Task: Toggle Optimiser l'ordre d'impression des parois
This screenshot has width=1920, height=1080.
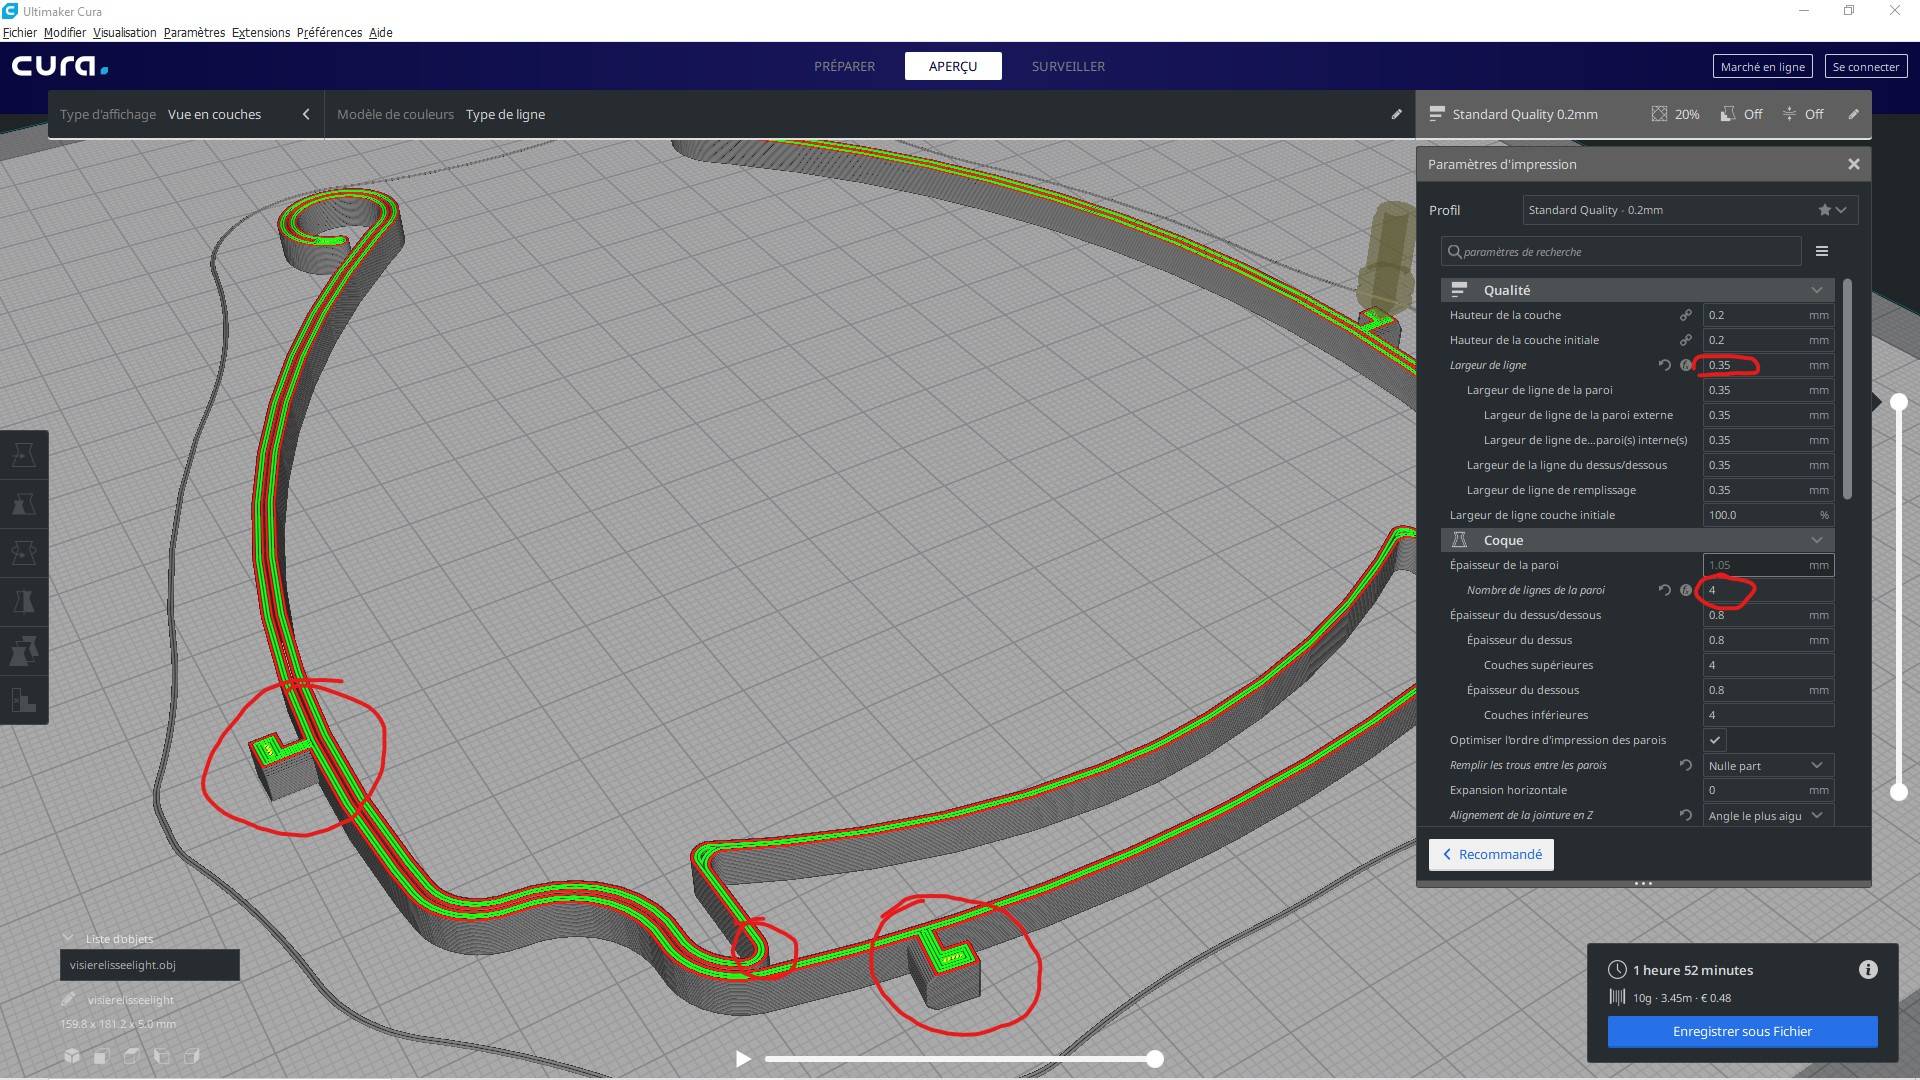Action: point(1715,740)
